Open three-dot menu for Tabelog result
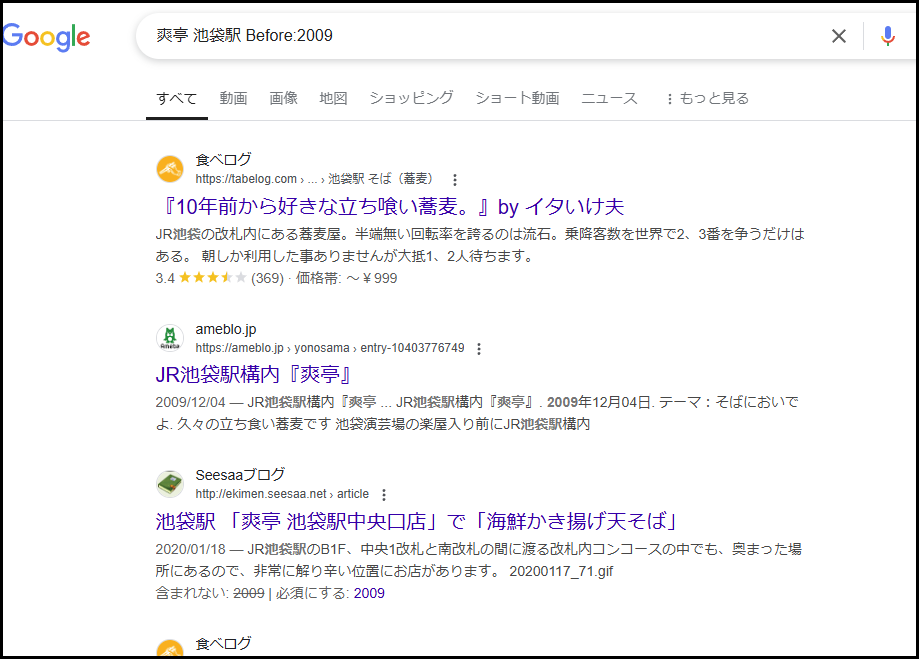 455,180
